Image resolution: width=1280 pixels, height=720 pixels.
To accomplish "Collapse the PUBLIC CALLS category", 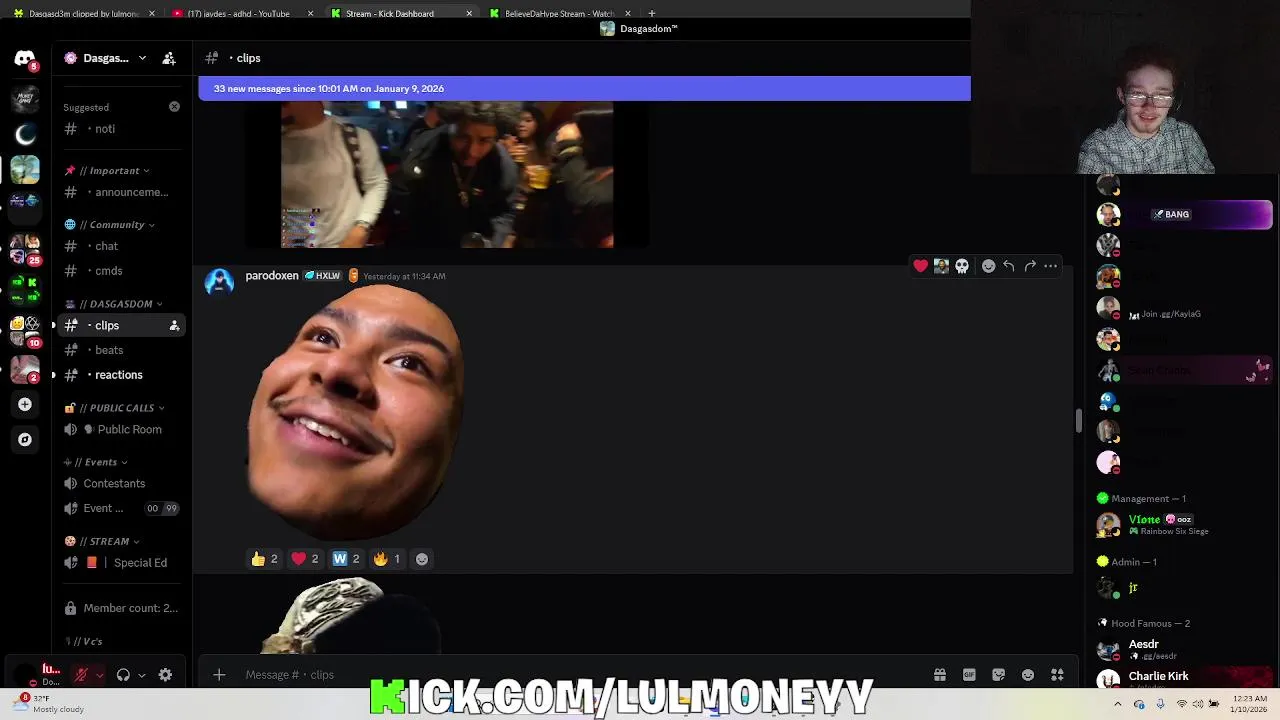I will [x=115, y=408].
